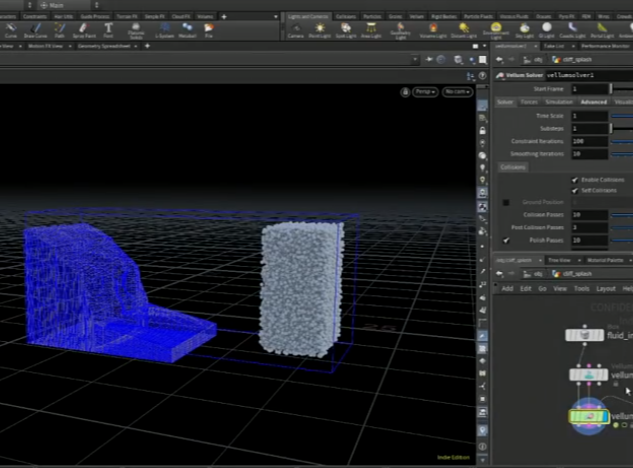This screenshot has width=633, height=468.
Task: Open the Persp viewport dropdown
Action: (x=425, y=92)
